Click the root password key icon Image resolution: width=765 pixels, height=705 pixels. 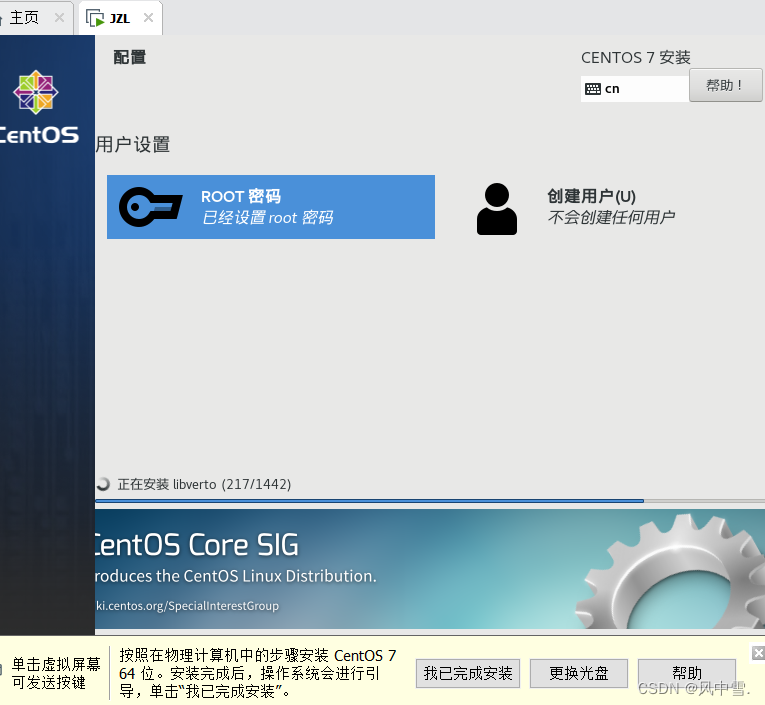coord(150,207)
